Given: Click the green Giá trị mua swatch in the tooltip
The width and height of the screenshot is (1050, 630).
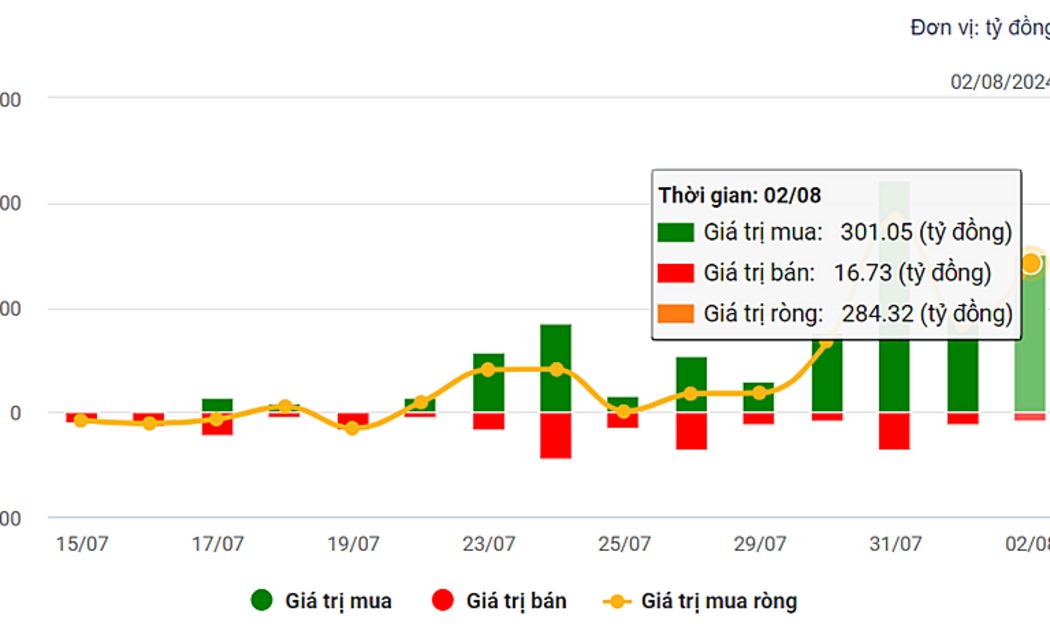Looking at the screenshot, I should (x=676, y=233).
